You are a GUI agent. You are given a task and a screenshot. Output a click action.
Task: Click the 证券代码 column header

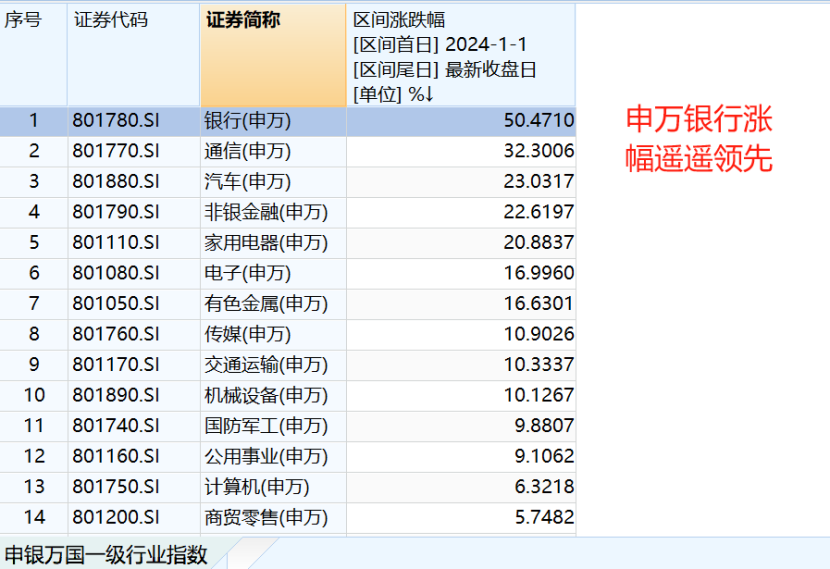click(134, 56)
